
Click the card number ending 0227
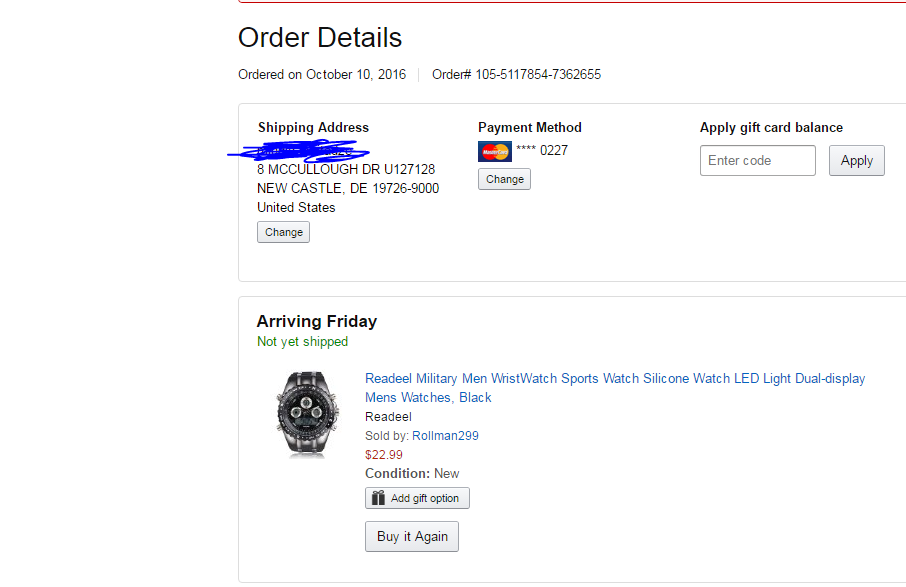point(541,151)
